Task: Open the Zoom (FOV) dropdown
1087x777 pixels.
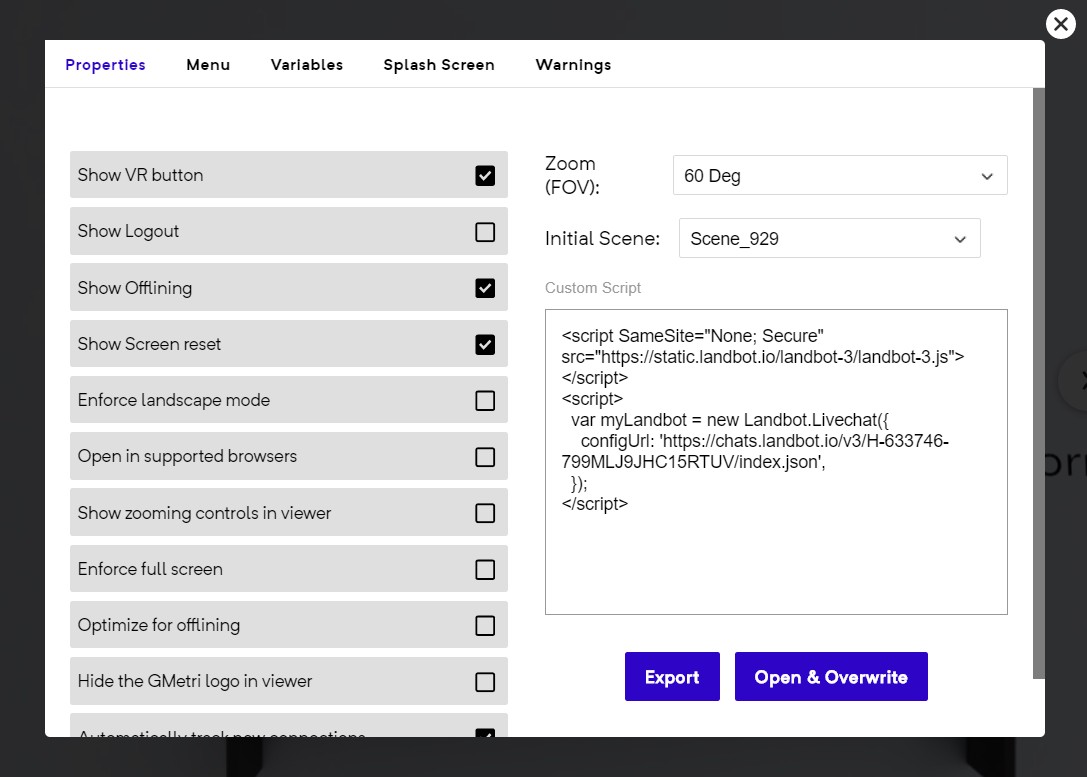Action: tap(839, 176)
